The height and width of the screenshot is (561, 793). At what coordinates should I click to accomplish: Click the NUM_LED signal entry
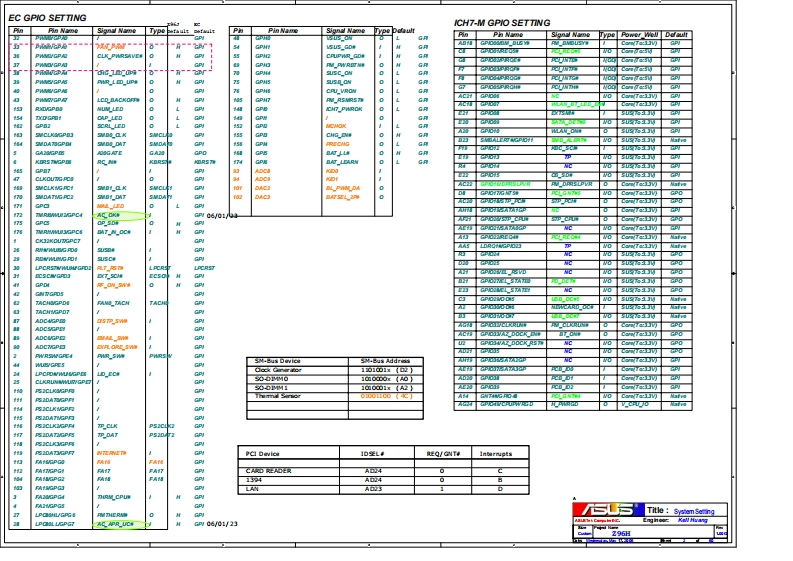point(109,109)
